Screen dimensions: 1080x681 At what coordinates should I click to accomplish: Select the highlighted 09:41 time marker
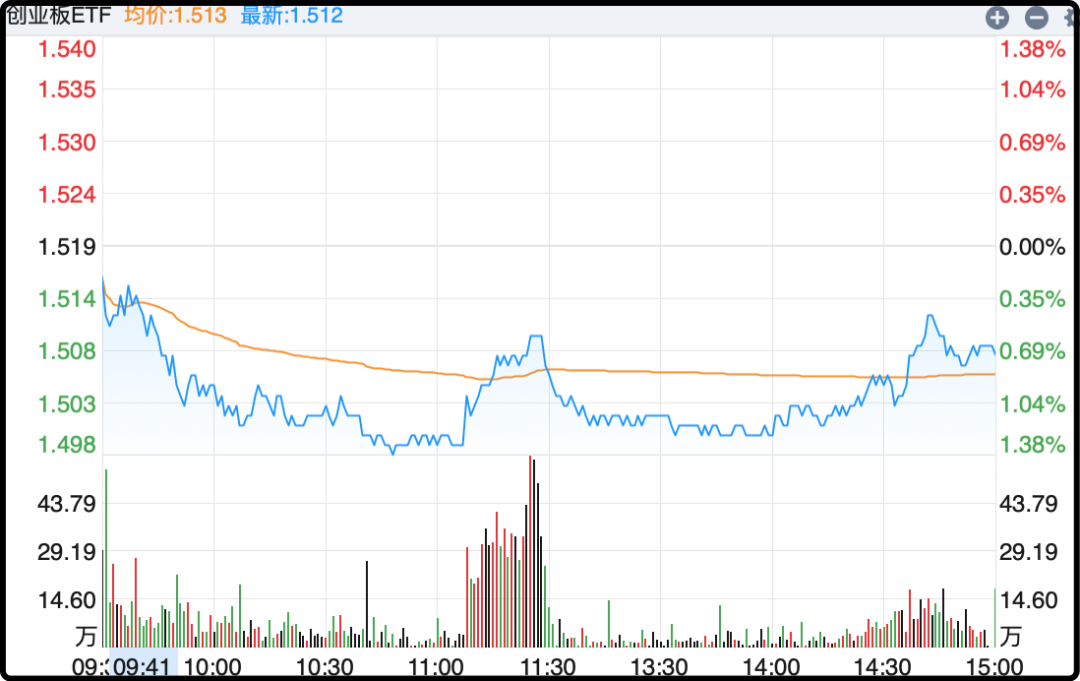(142, 666)
